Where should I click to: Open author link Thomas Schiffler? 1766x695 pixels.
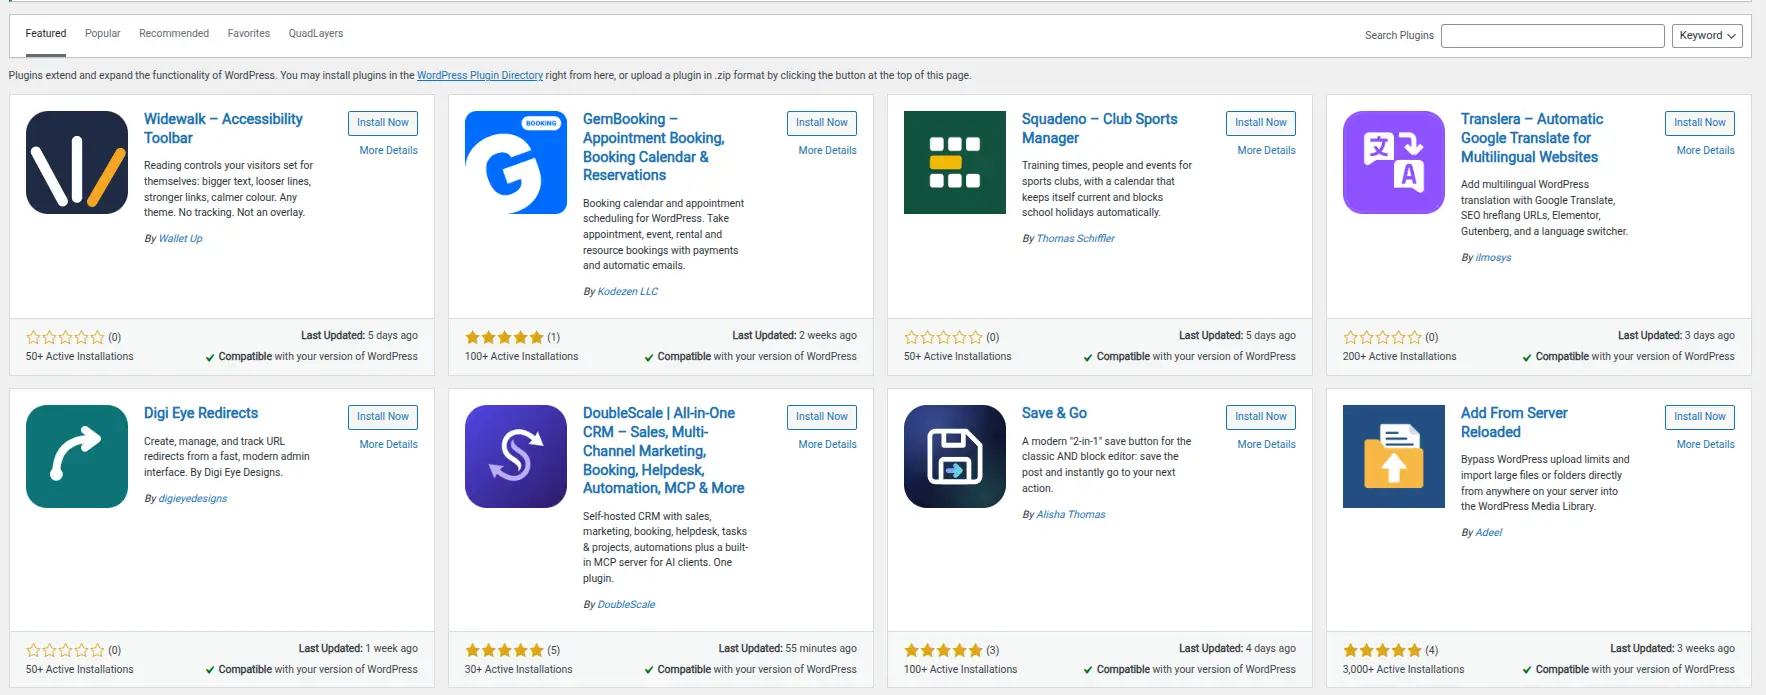[1076, 239]
